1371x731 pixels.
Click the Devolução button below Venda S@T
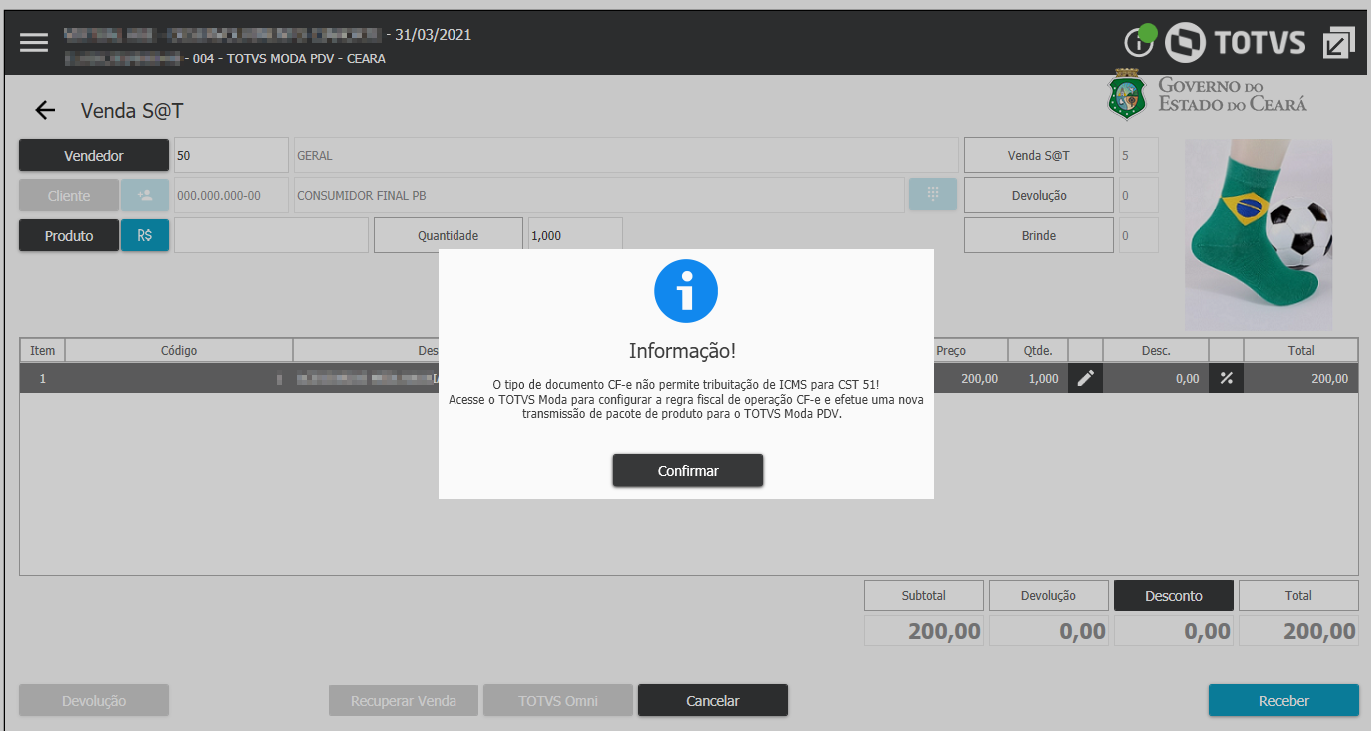[x=1038, y=195]
